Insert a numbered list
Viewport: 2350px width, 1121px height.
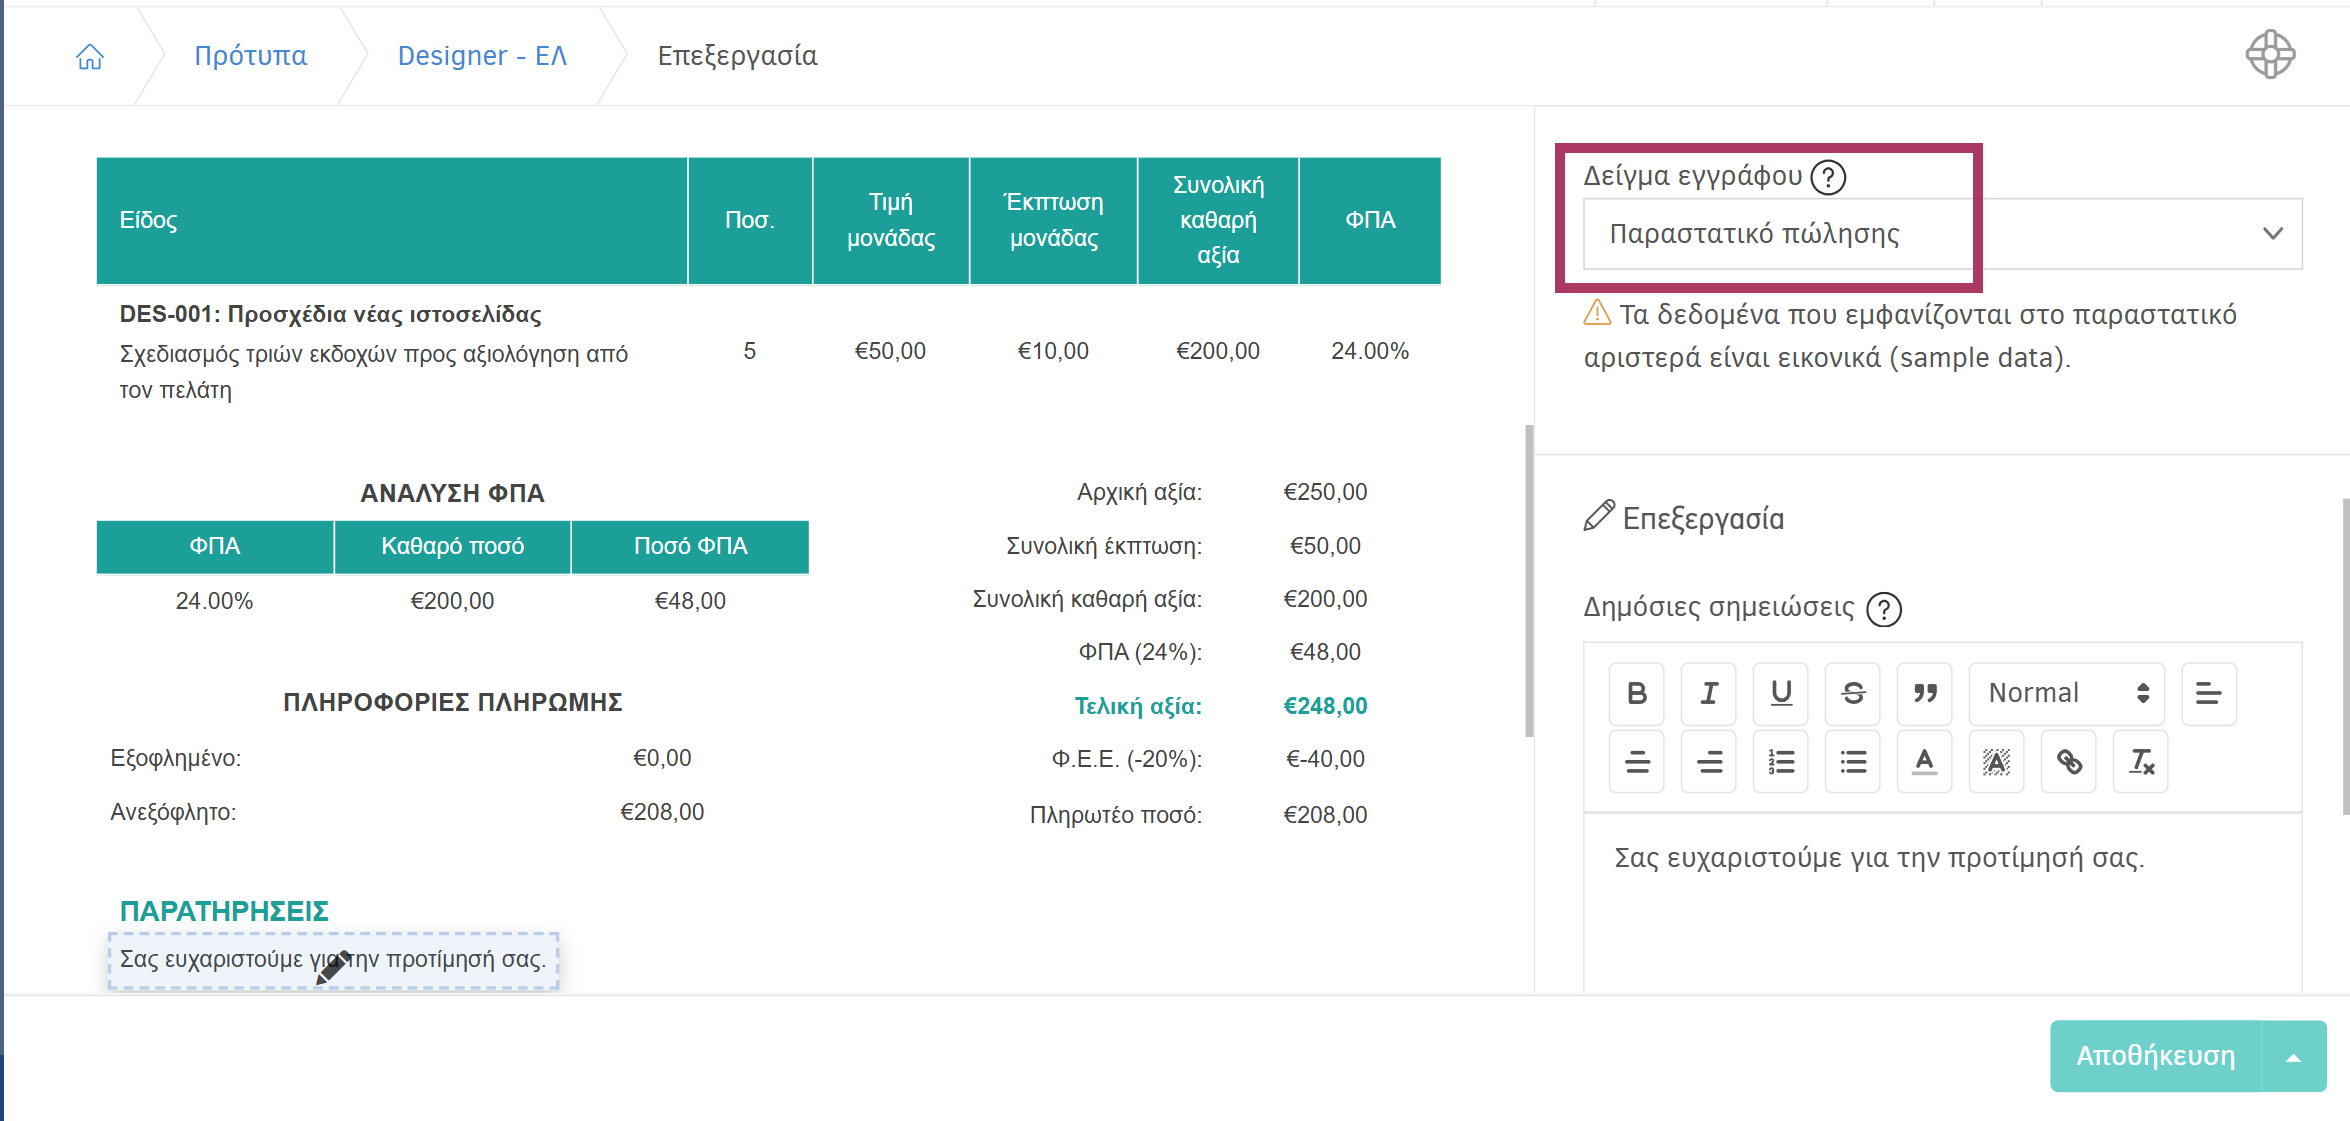coord(1780,762)
